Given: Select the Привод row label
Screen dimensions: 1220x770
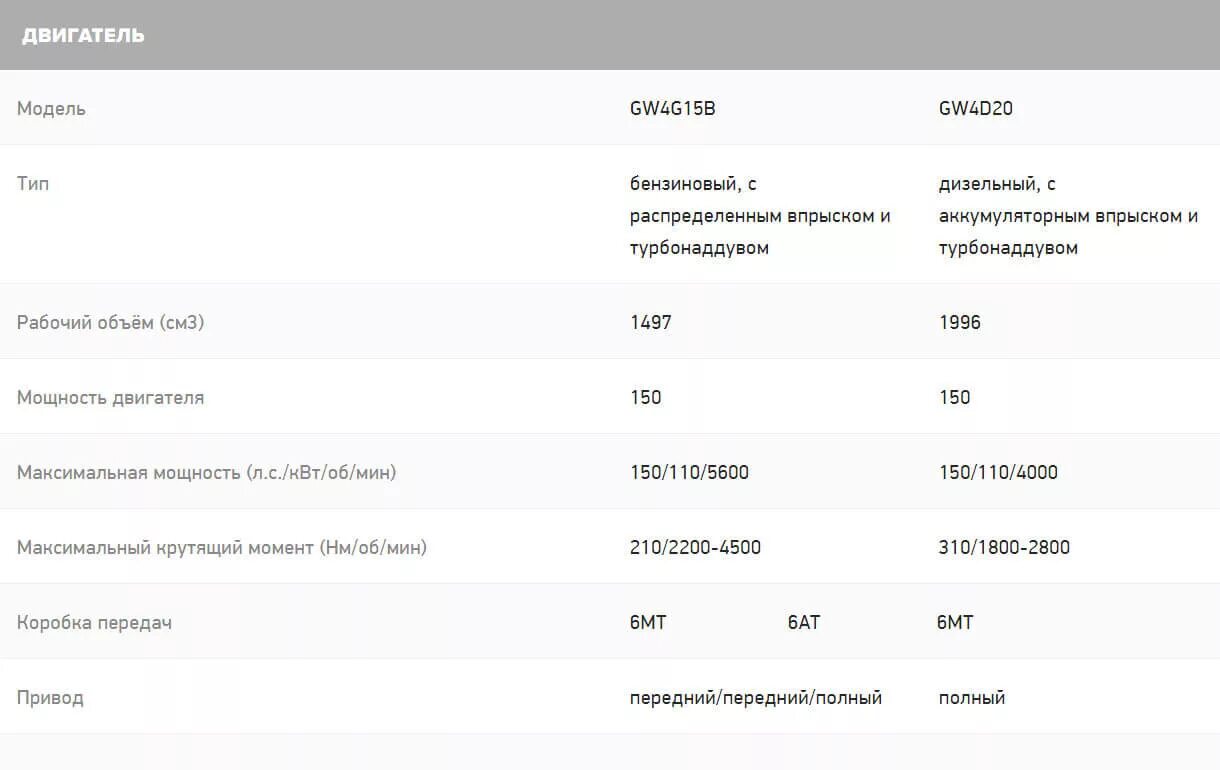Looking at the screenshot, I should [50, 698].
